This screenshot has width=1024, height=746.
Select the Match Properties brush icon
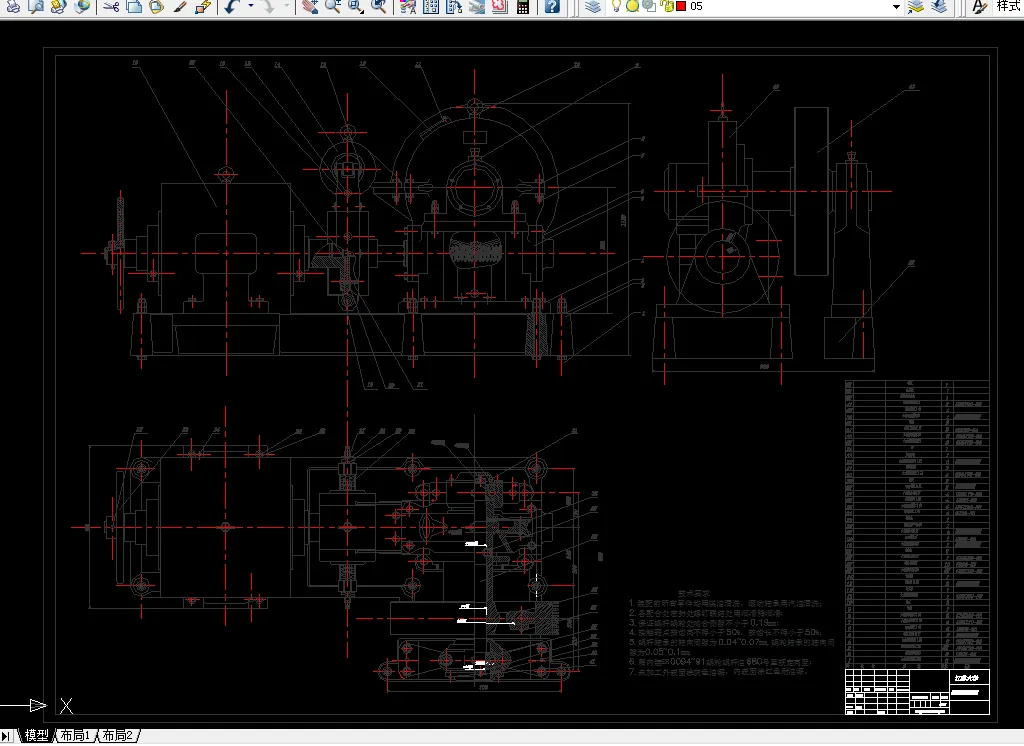[180, 7]
